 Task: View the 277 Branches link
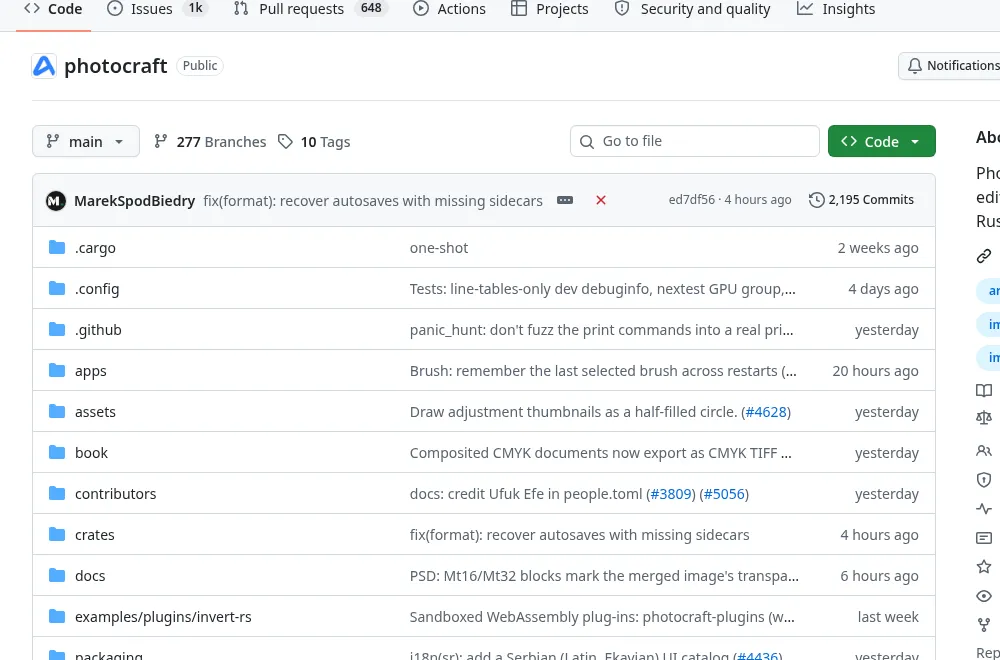210,142
